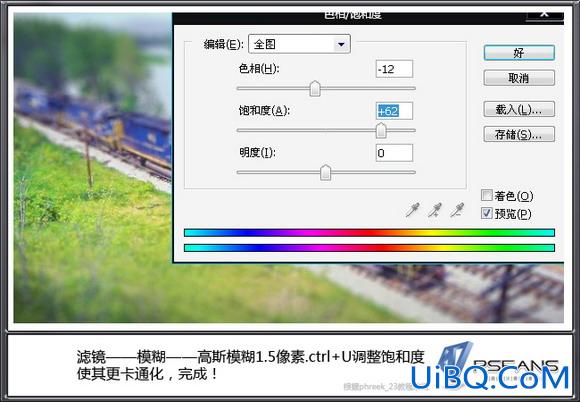The width and height of the screenshot is (580, 402).
Task: Click the 饱和度(A): label
Action: [x=264, y=110]
